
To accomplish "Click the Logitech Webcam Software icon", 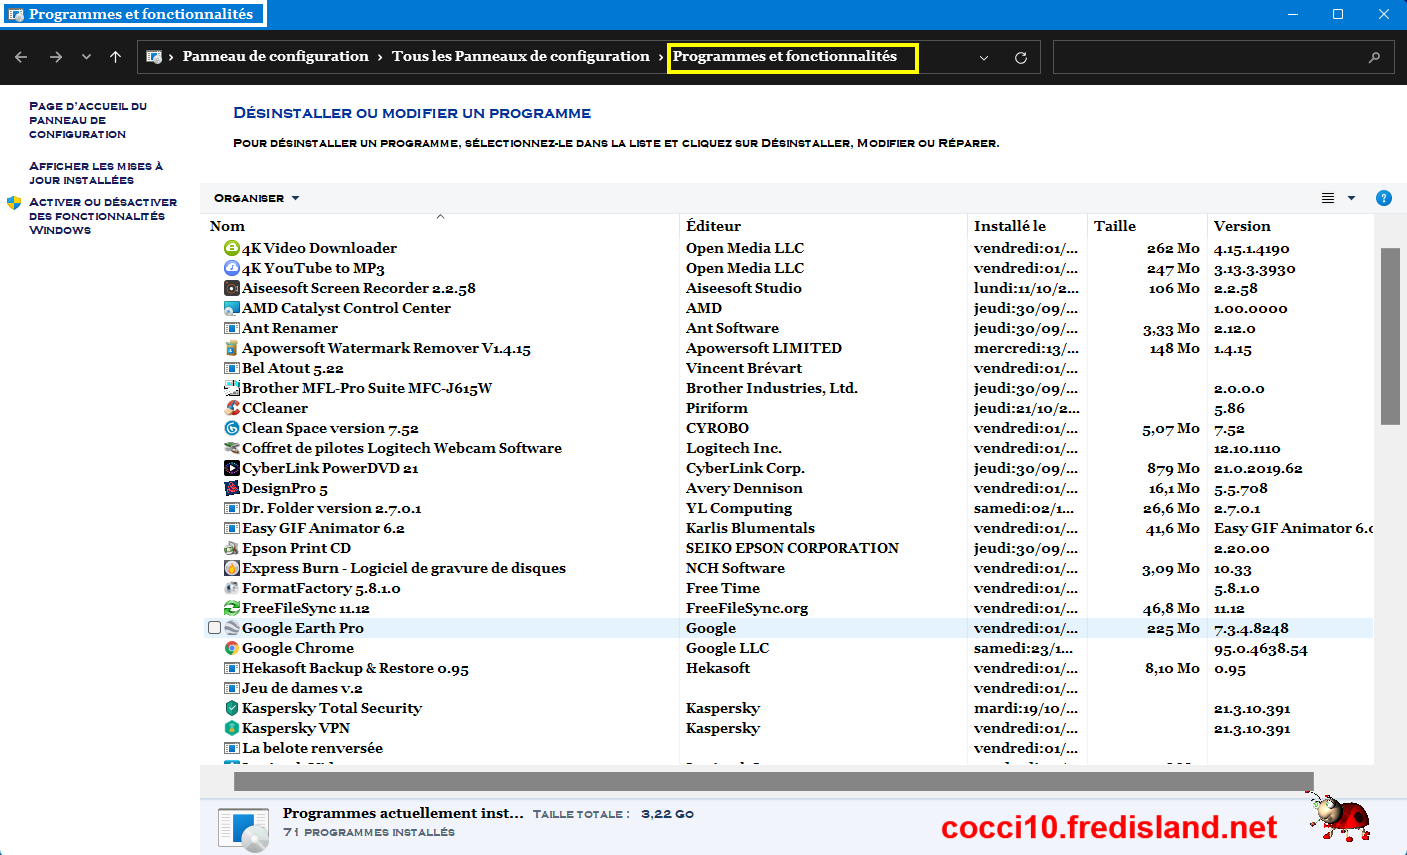I will 232,448.
